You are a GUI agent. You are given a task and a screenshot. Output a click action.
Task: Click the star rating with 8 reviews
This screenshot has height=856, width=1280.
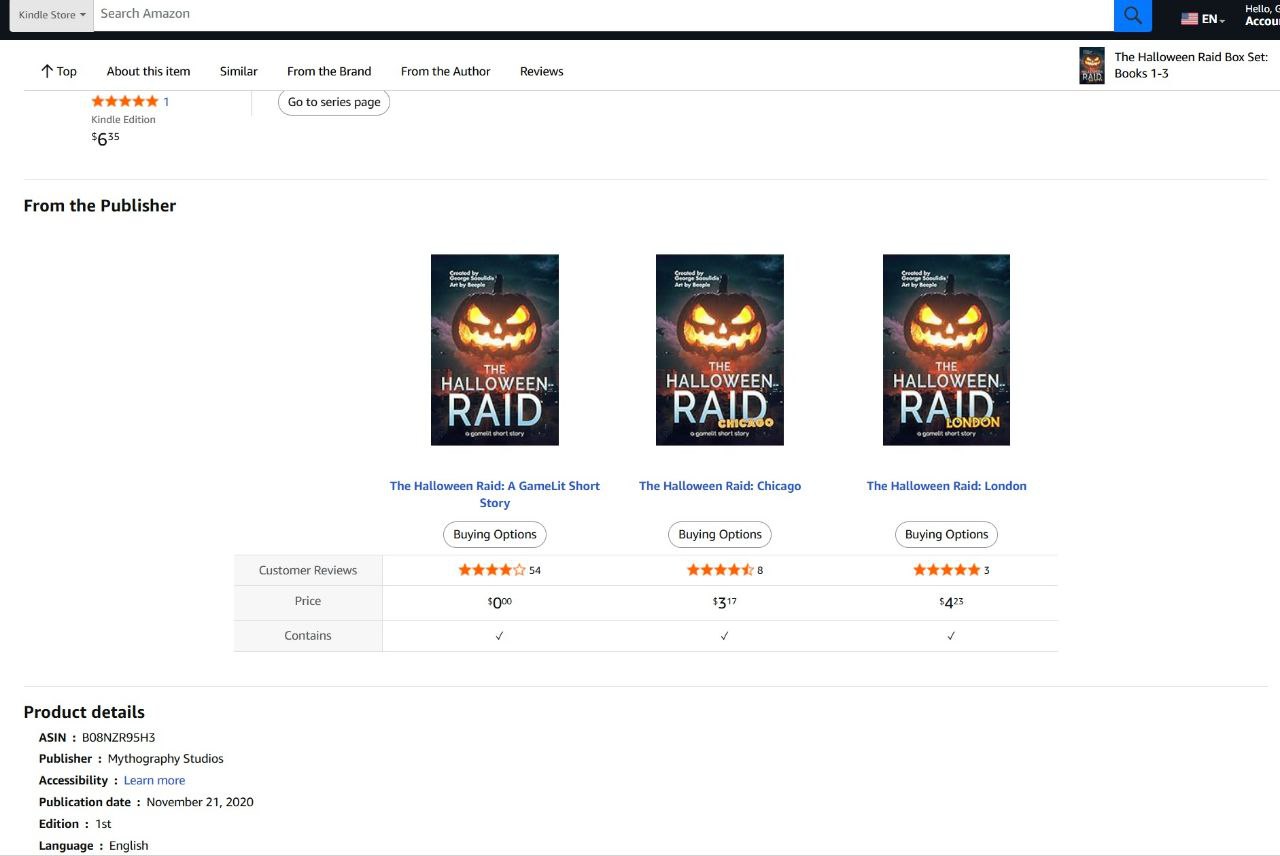(x=720, y=570)
